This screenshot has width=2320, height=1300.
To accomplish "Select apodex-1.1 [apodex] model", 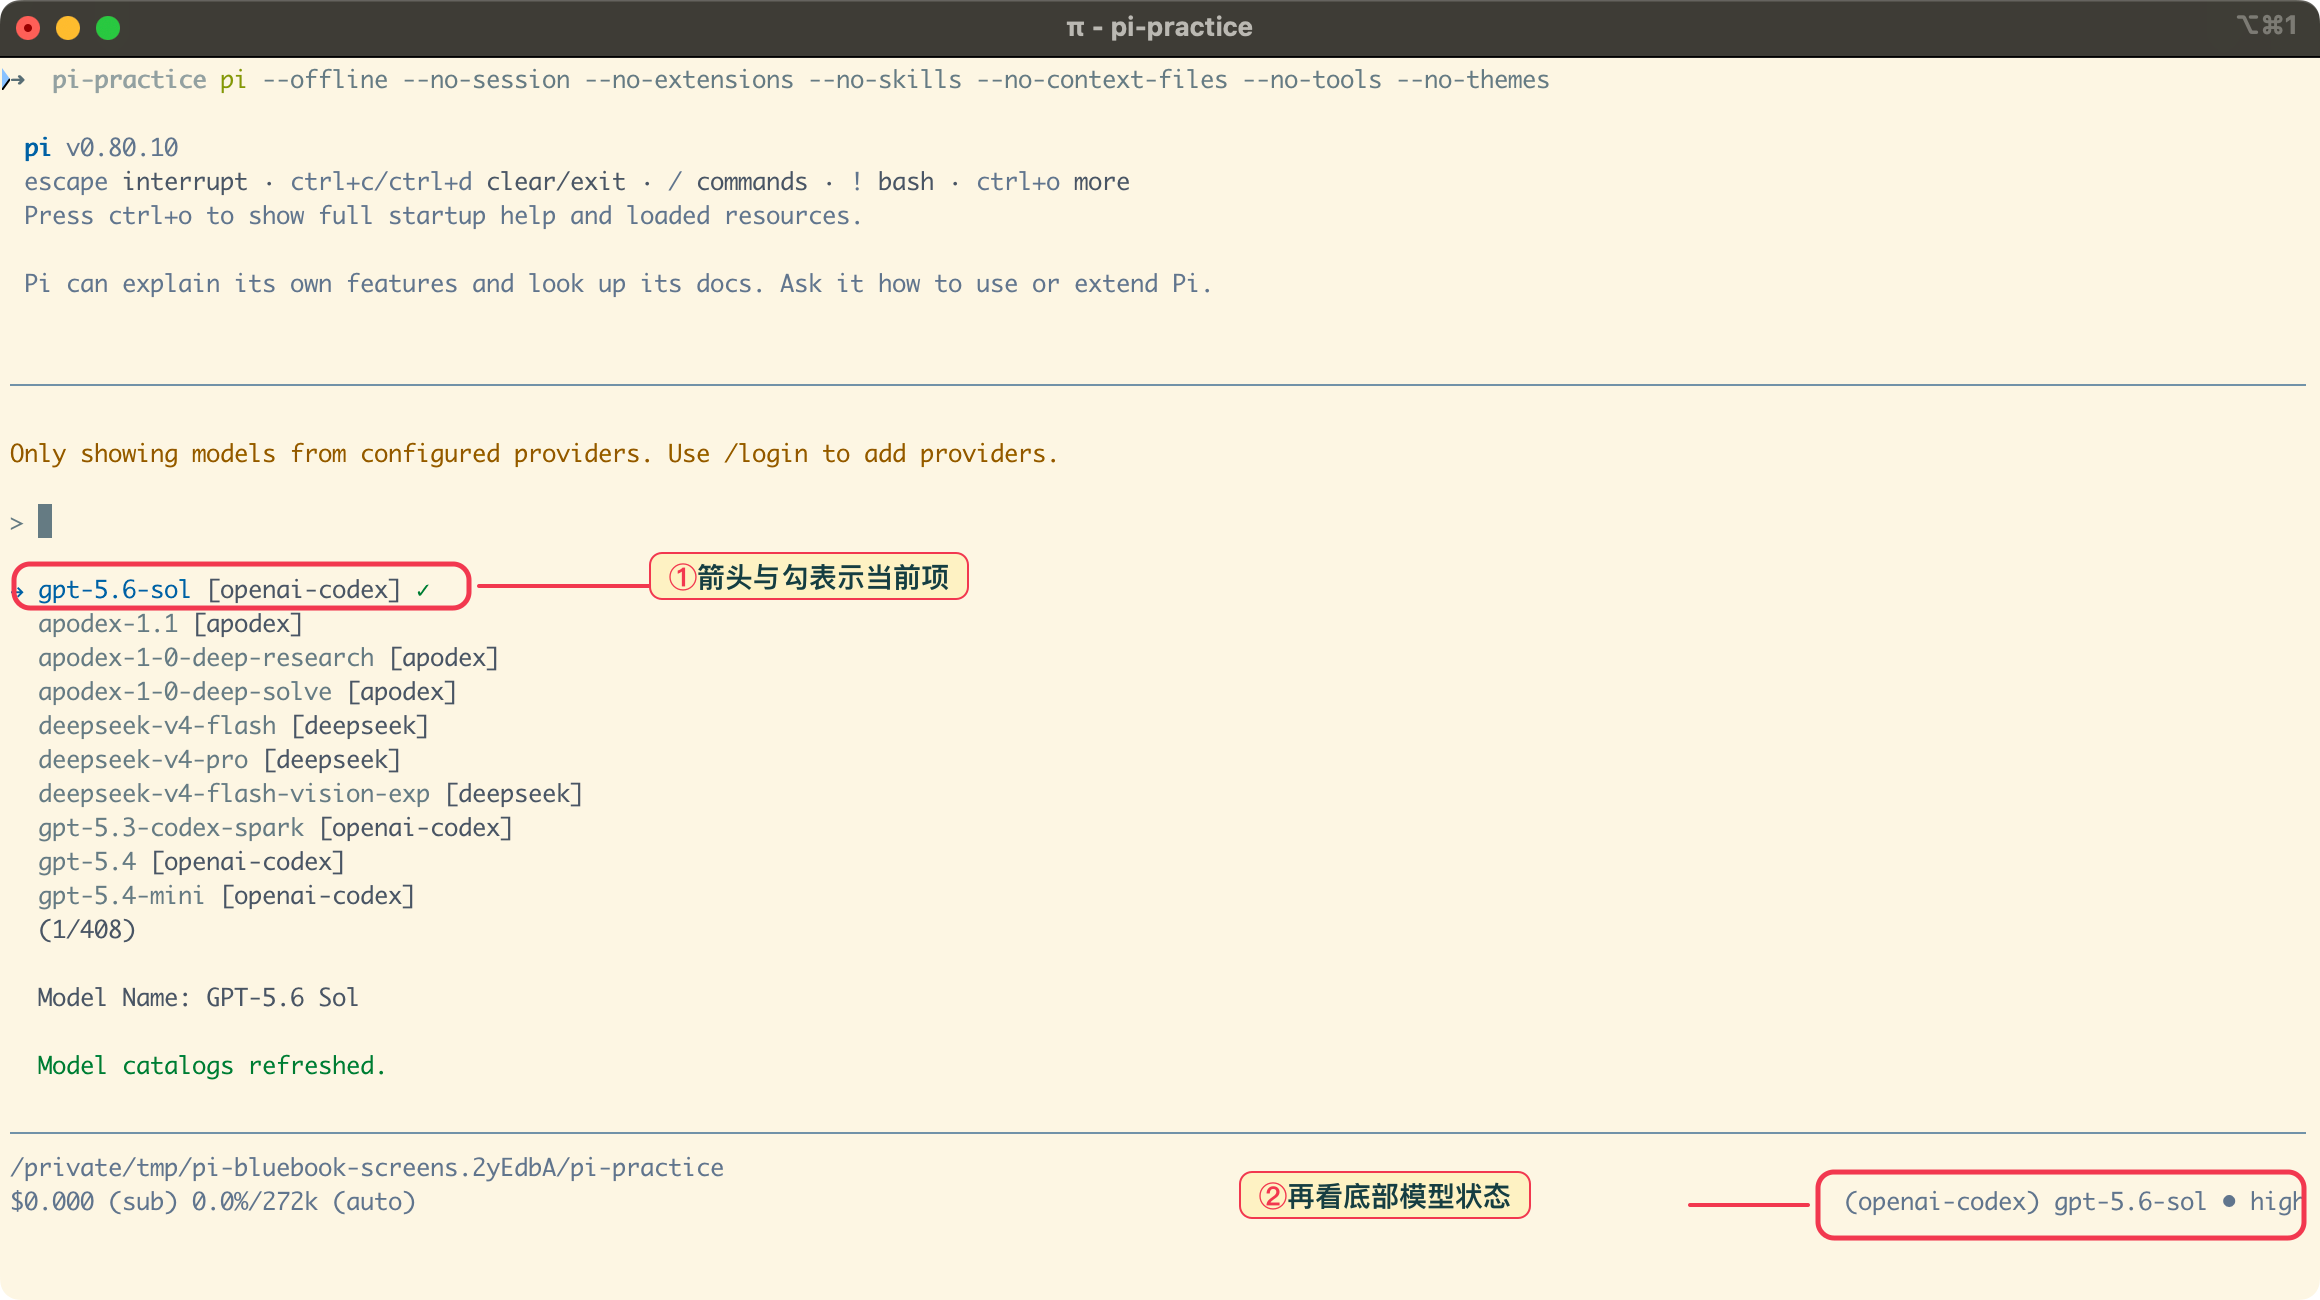I will point(170,623).
